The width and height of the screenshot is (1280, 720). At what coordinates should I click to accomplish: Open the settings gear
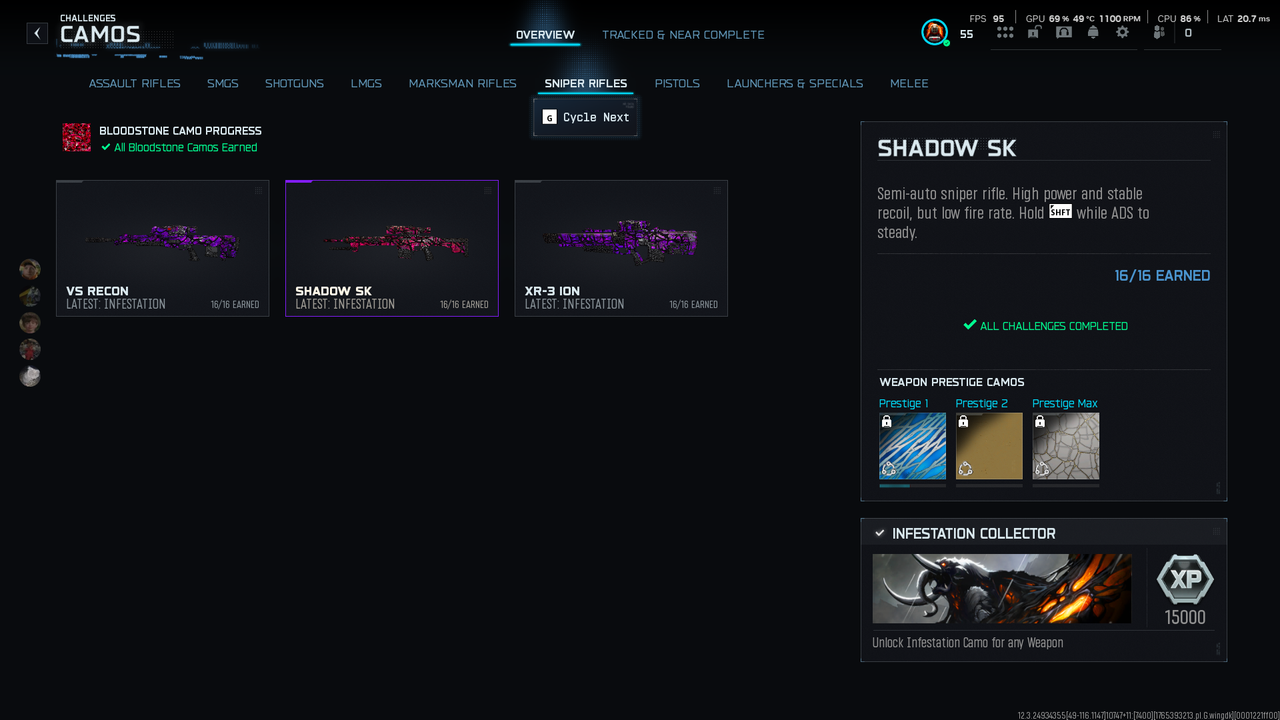coord(1122,32)
